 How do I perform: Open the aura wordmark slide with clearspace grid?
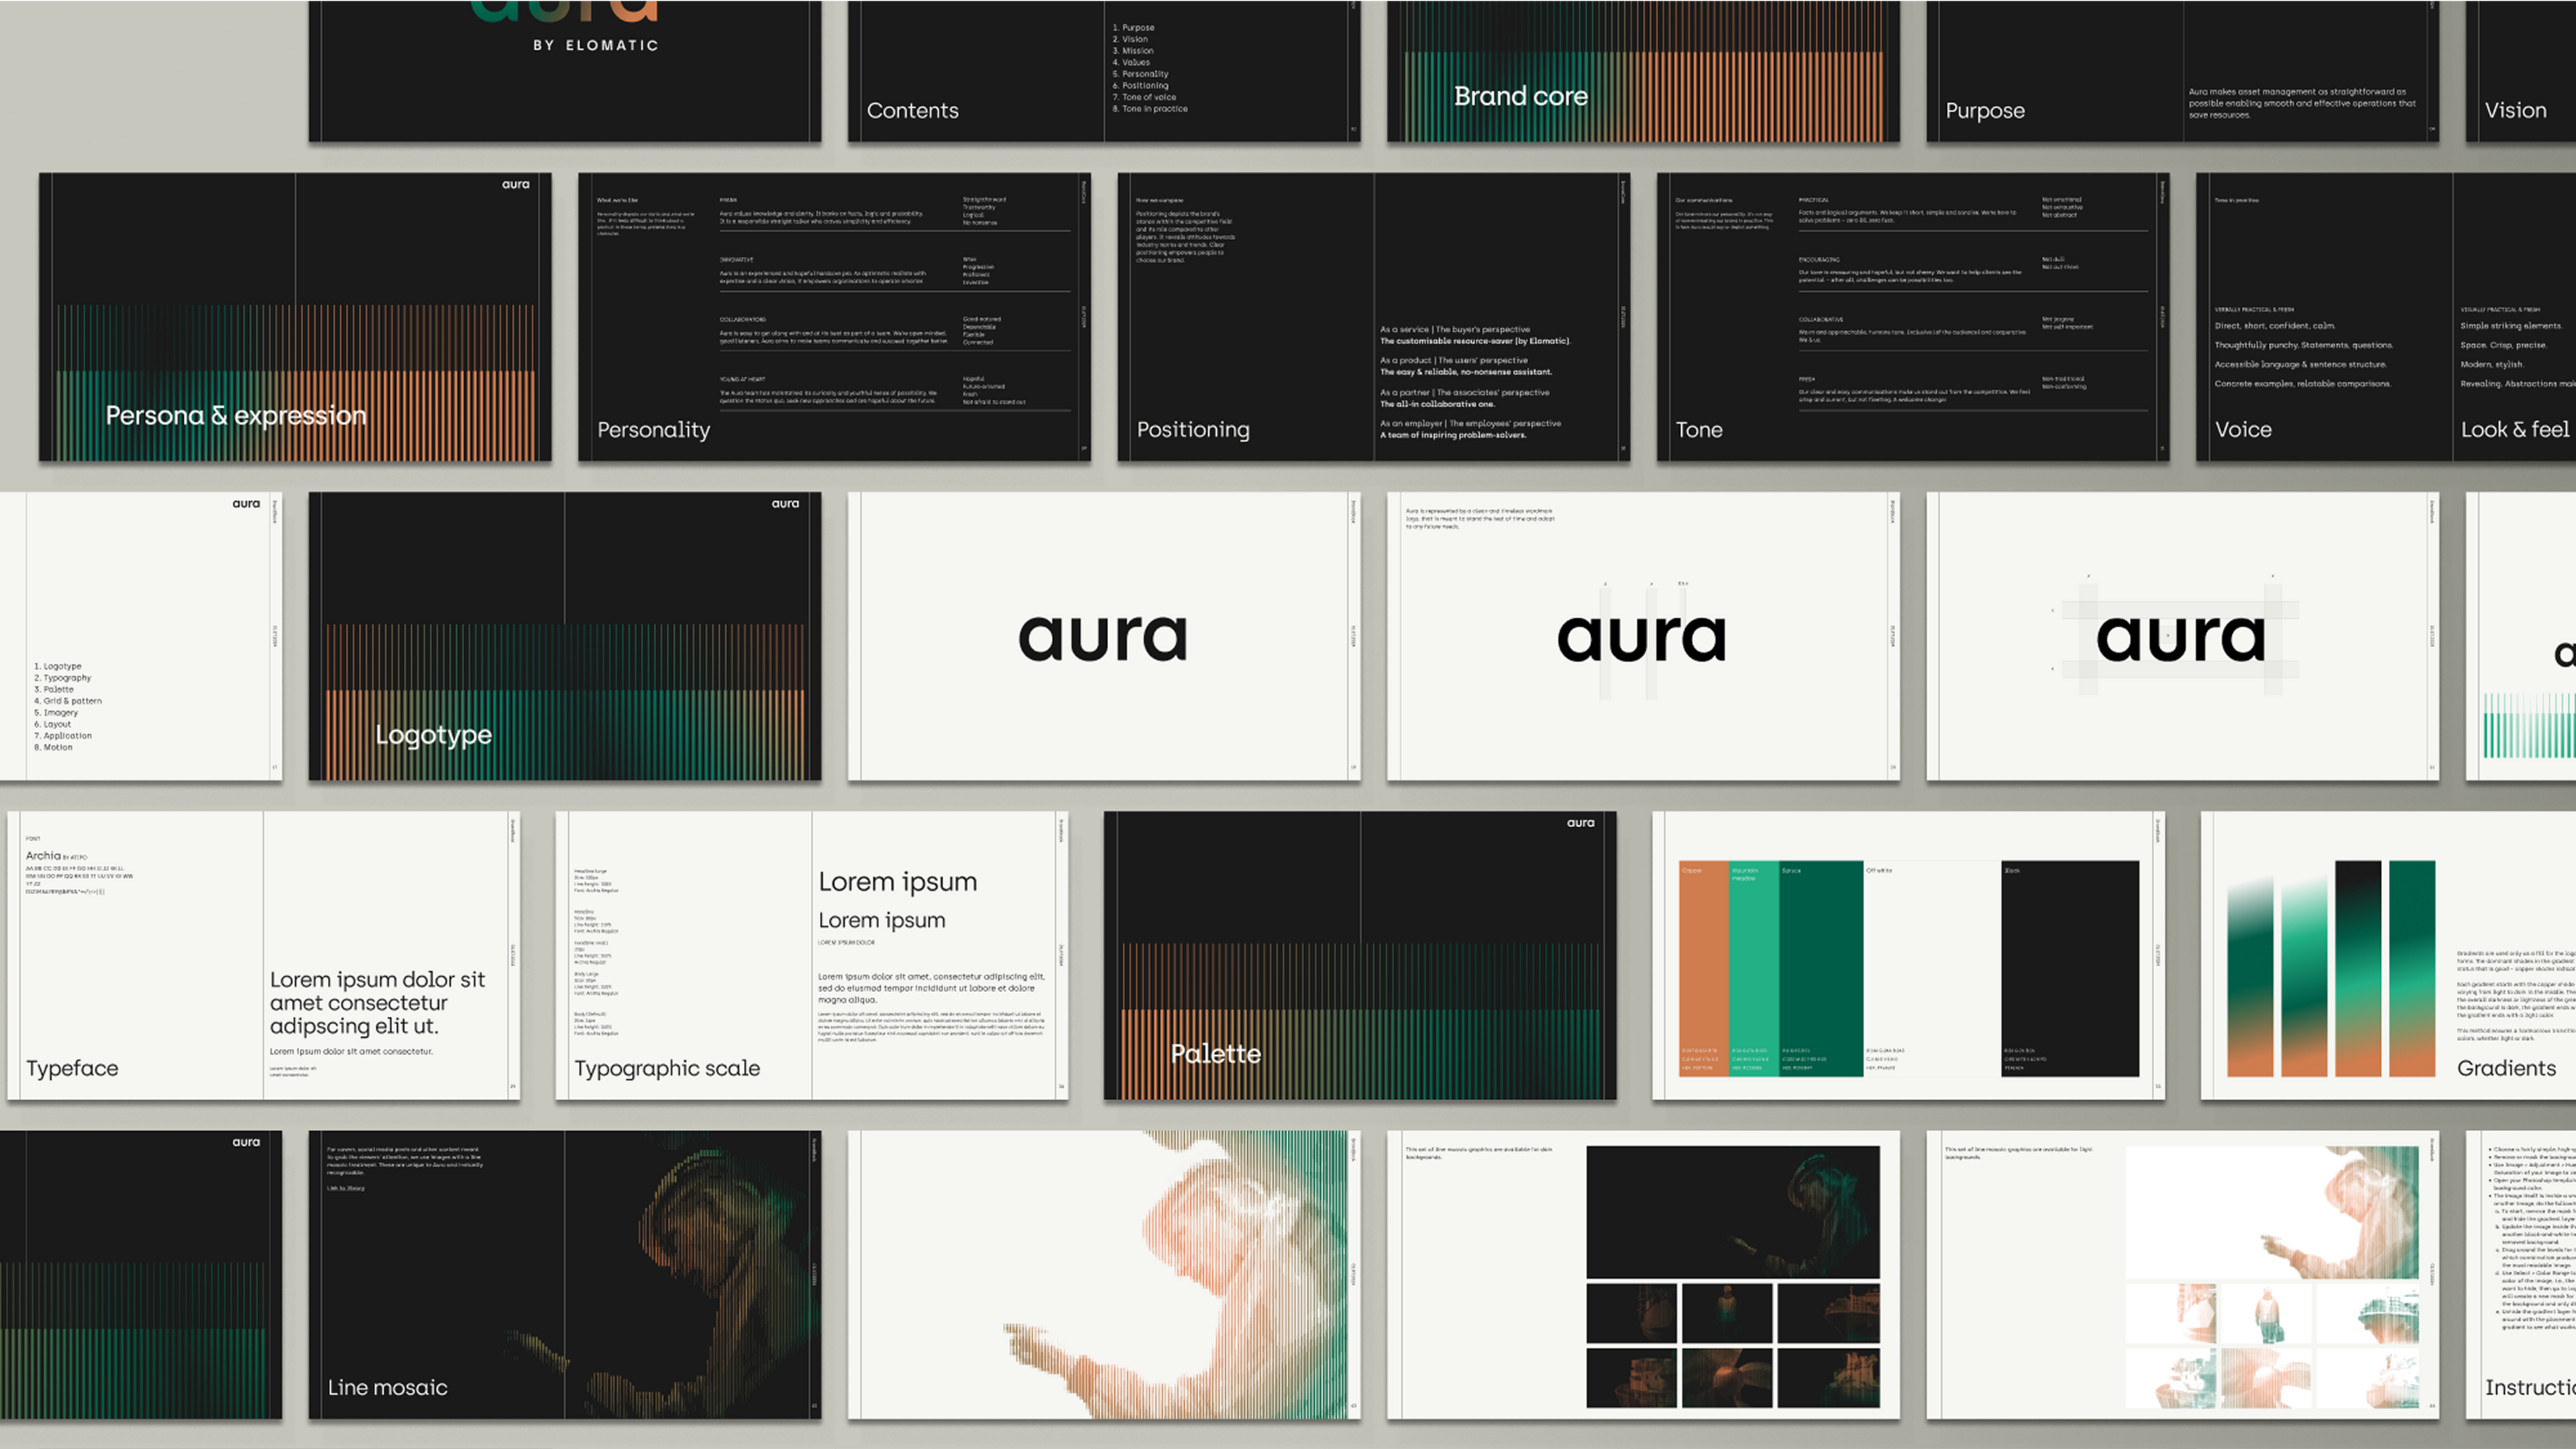(2183, 636)
